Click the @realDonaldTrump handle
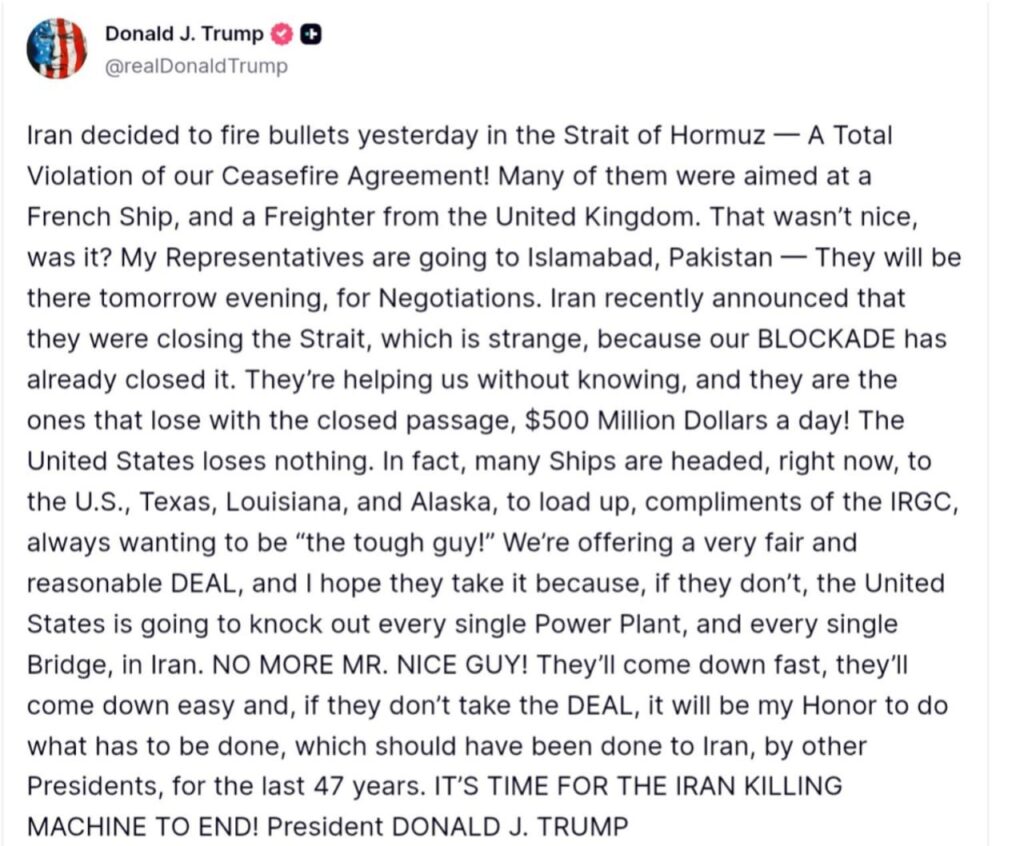Screen dimensions: 1024x846 (x=196, y=66)
